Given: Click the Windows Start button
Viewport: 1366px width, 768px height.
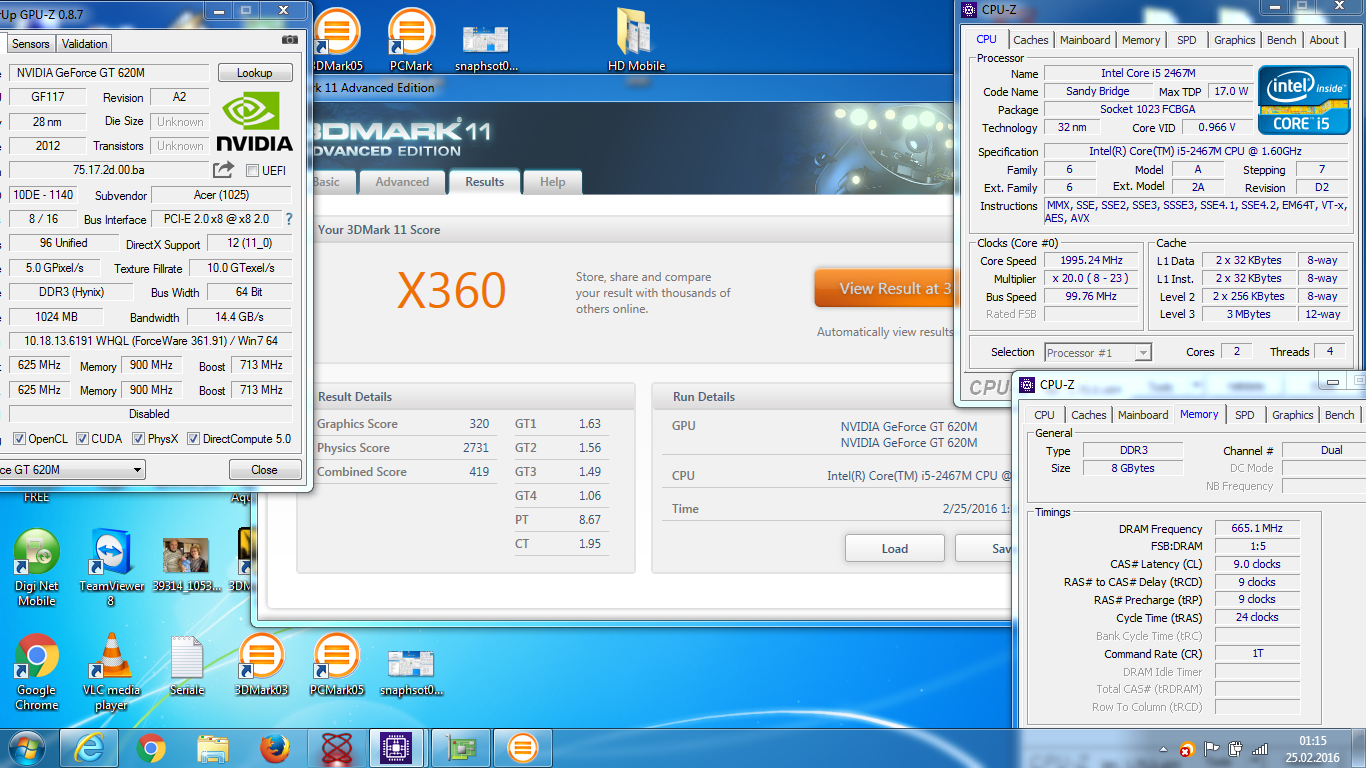Looking at the screenshot, I should coord(26,748).
